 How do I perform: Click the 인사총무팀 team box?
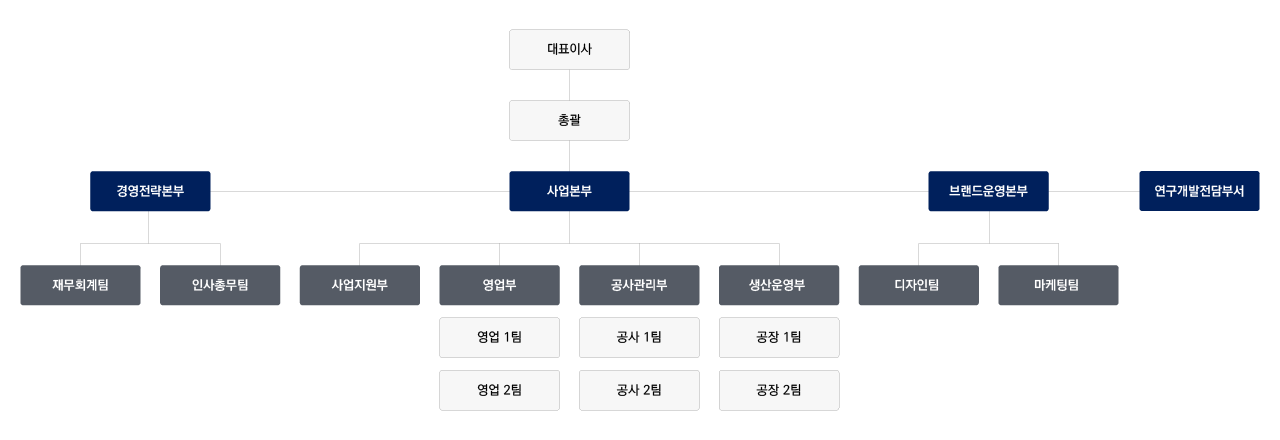pyautogui.click(x=220, y=285)
